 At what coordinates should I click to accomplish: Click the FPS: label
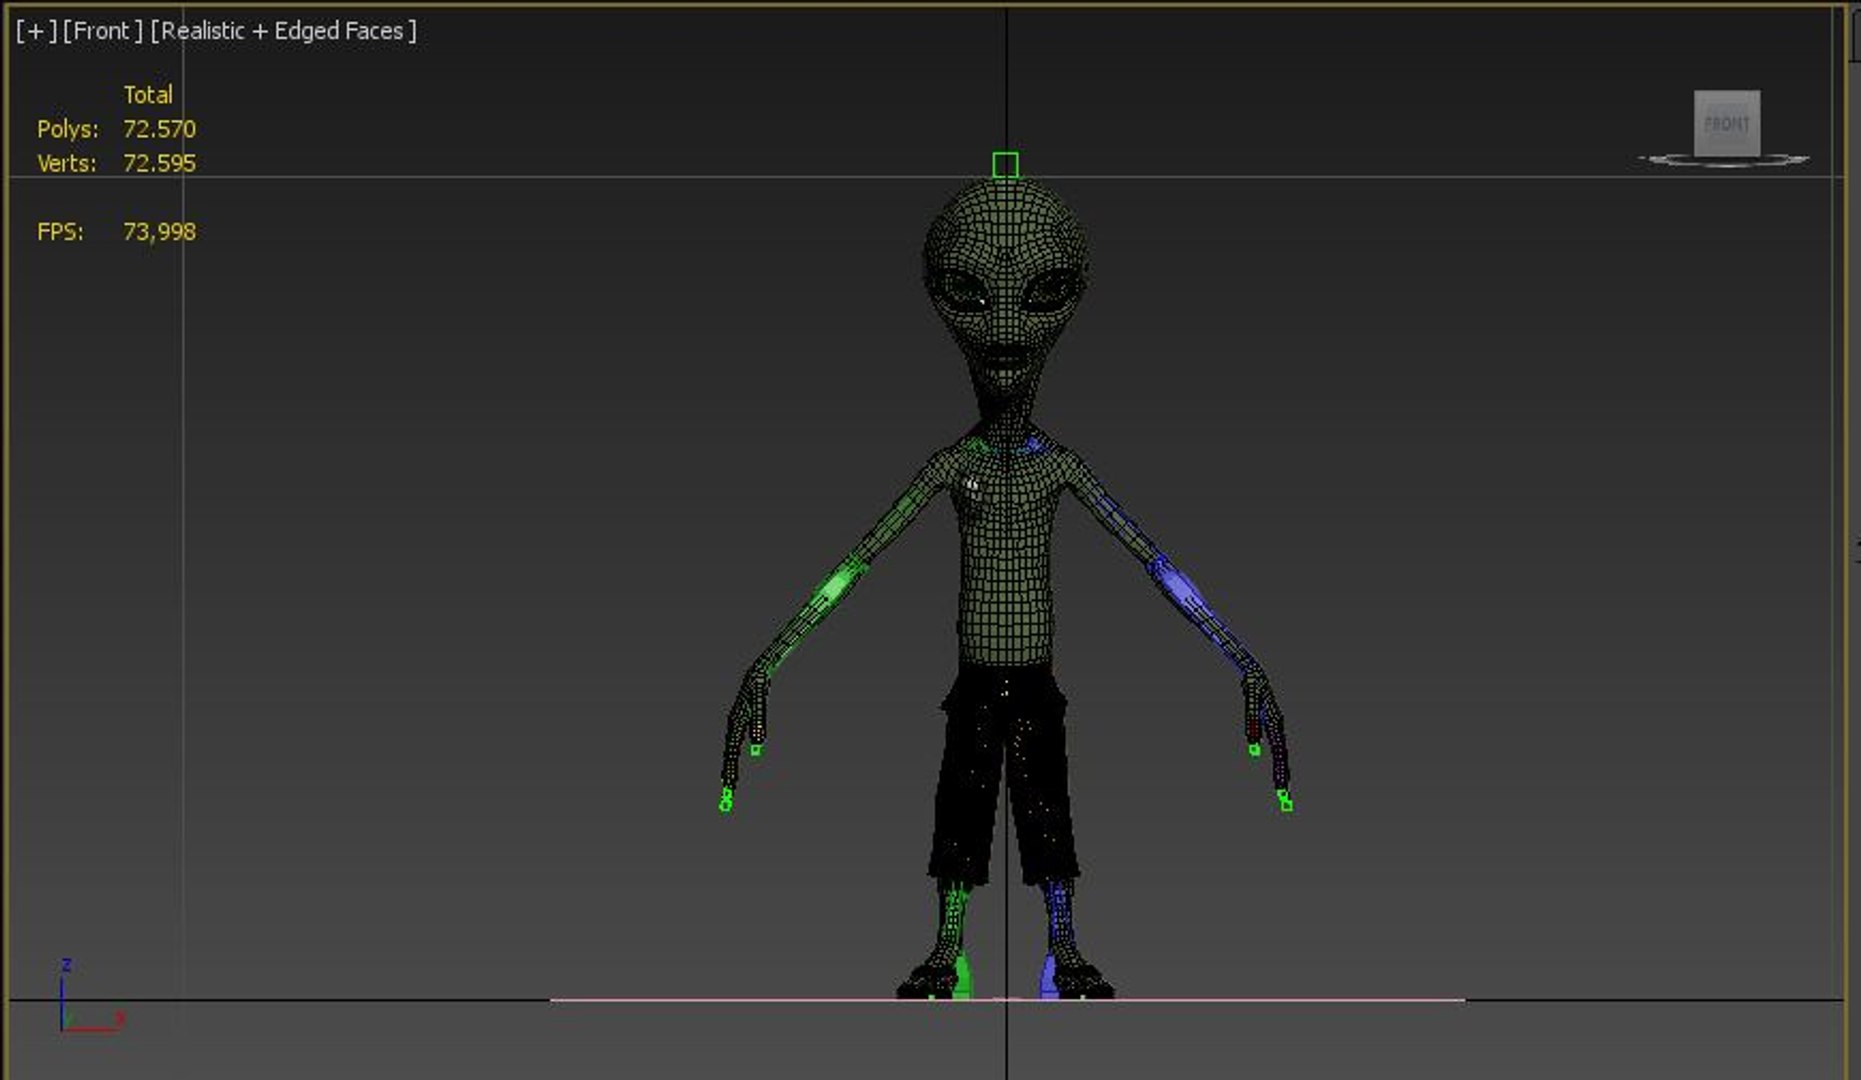coord(60,232)
